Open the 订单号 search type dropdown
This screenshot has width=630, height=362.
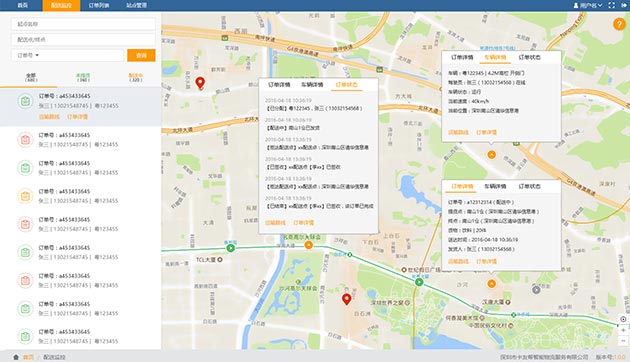[28, 55]
